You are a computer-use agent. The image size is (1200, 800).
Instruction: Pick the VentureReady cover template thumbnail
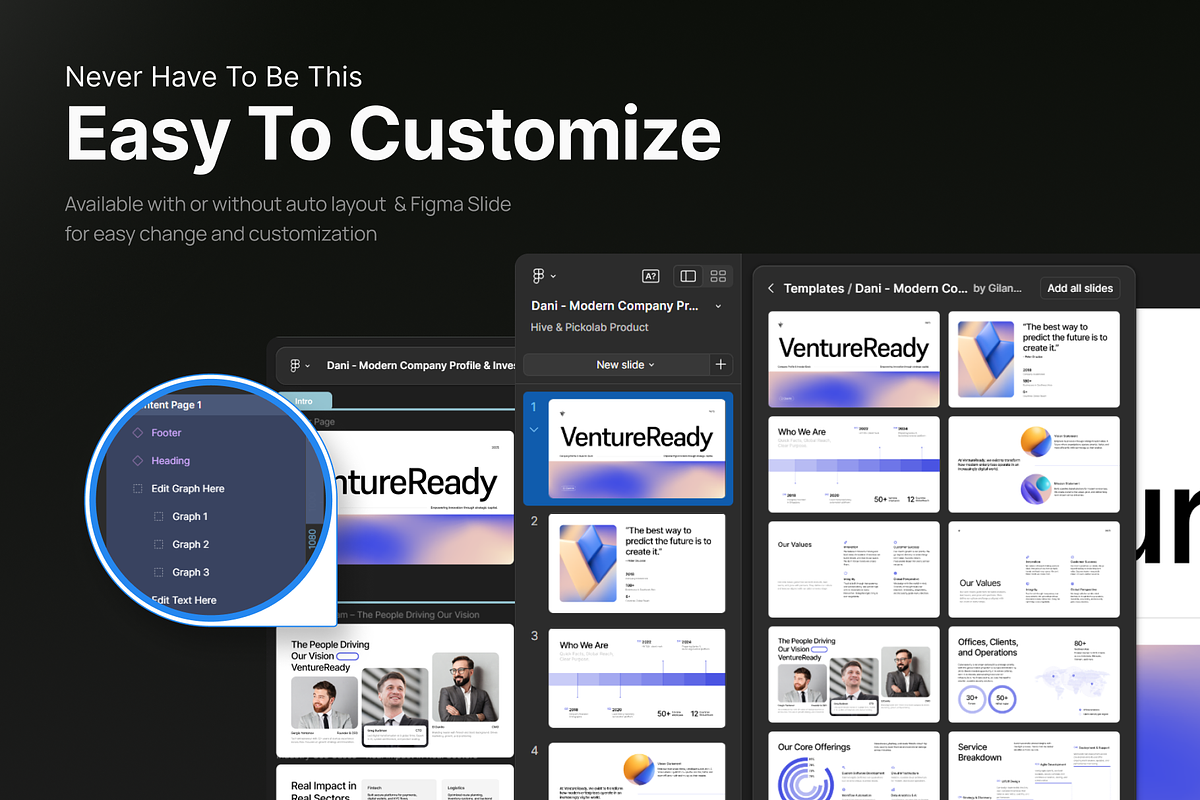pyautogui.click(x=854, y=358)
